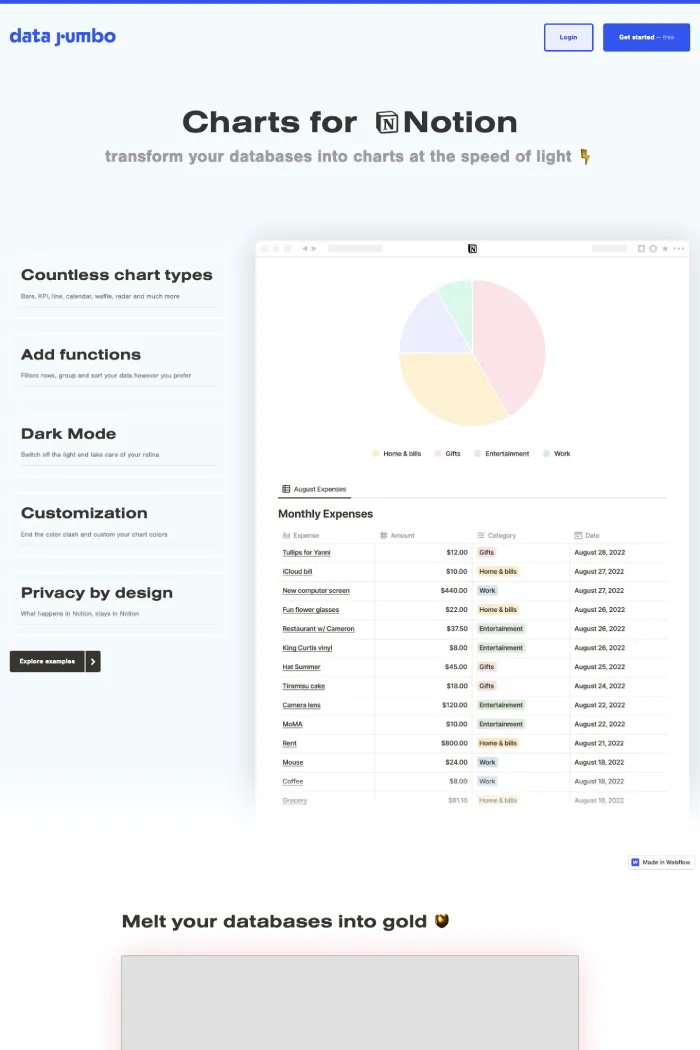The height and width of the screenshot is (1050, 700).
Task: Click the Webflow icon on the Made in Webflow badge
Action: click(636, 862)
